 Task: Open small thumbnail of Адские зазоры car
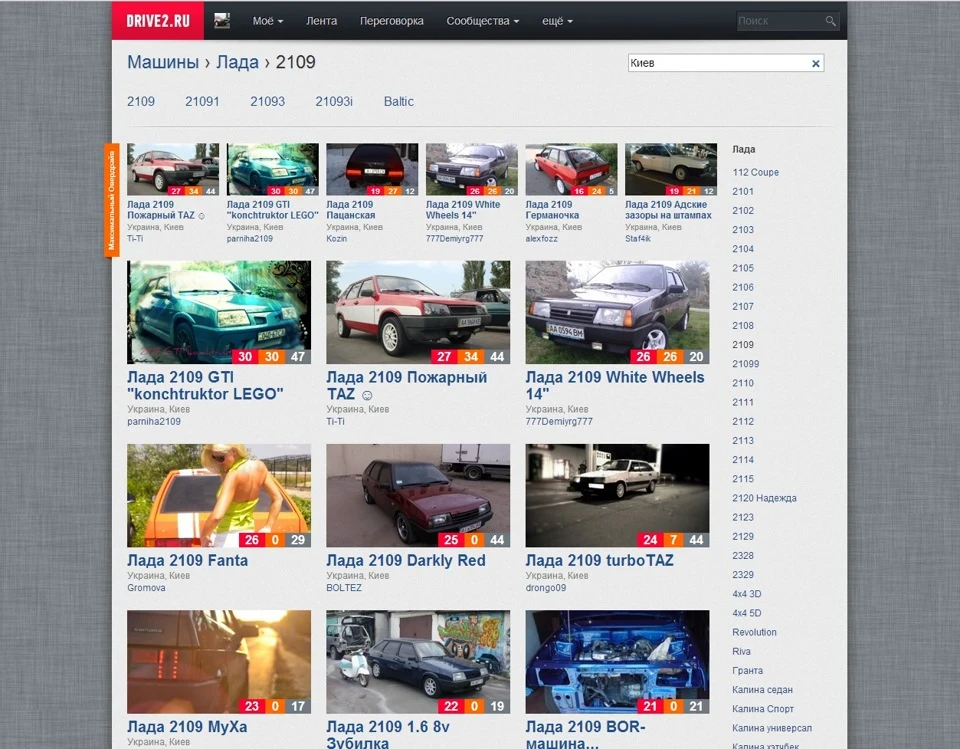[x=671, y=169]
